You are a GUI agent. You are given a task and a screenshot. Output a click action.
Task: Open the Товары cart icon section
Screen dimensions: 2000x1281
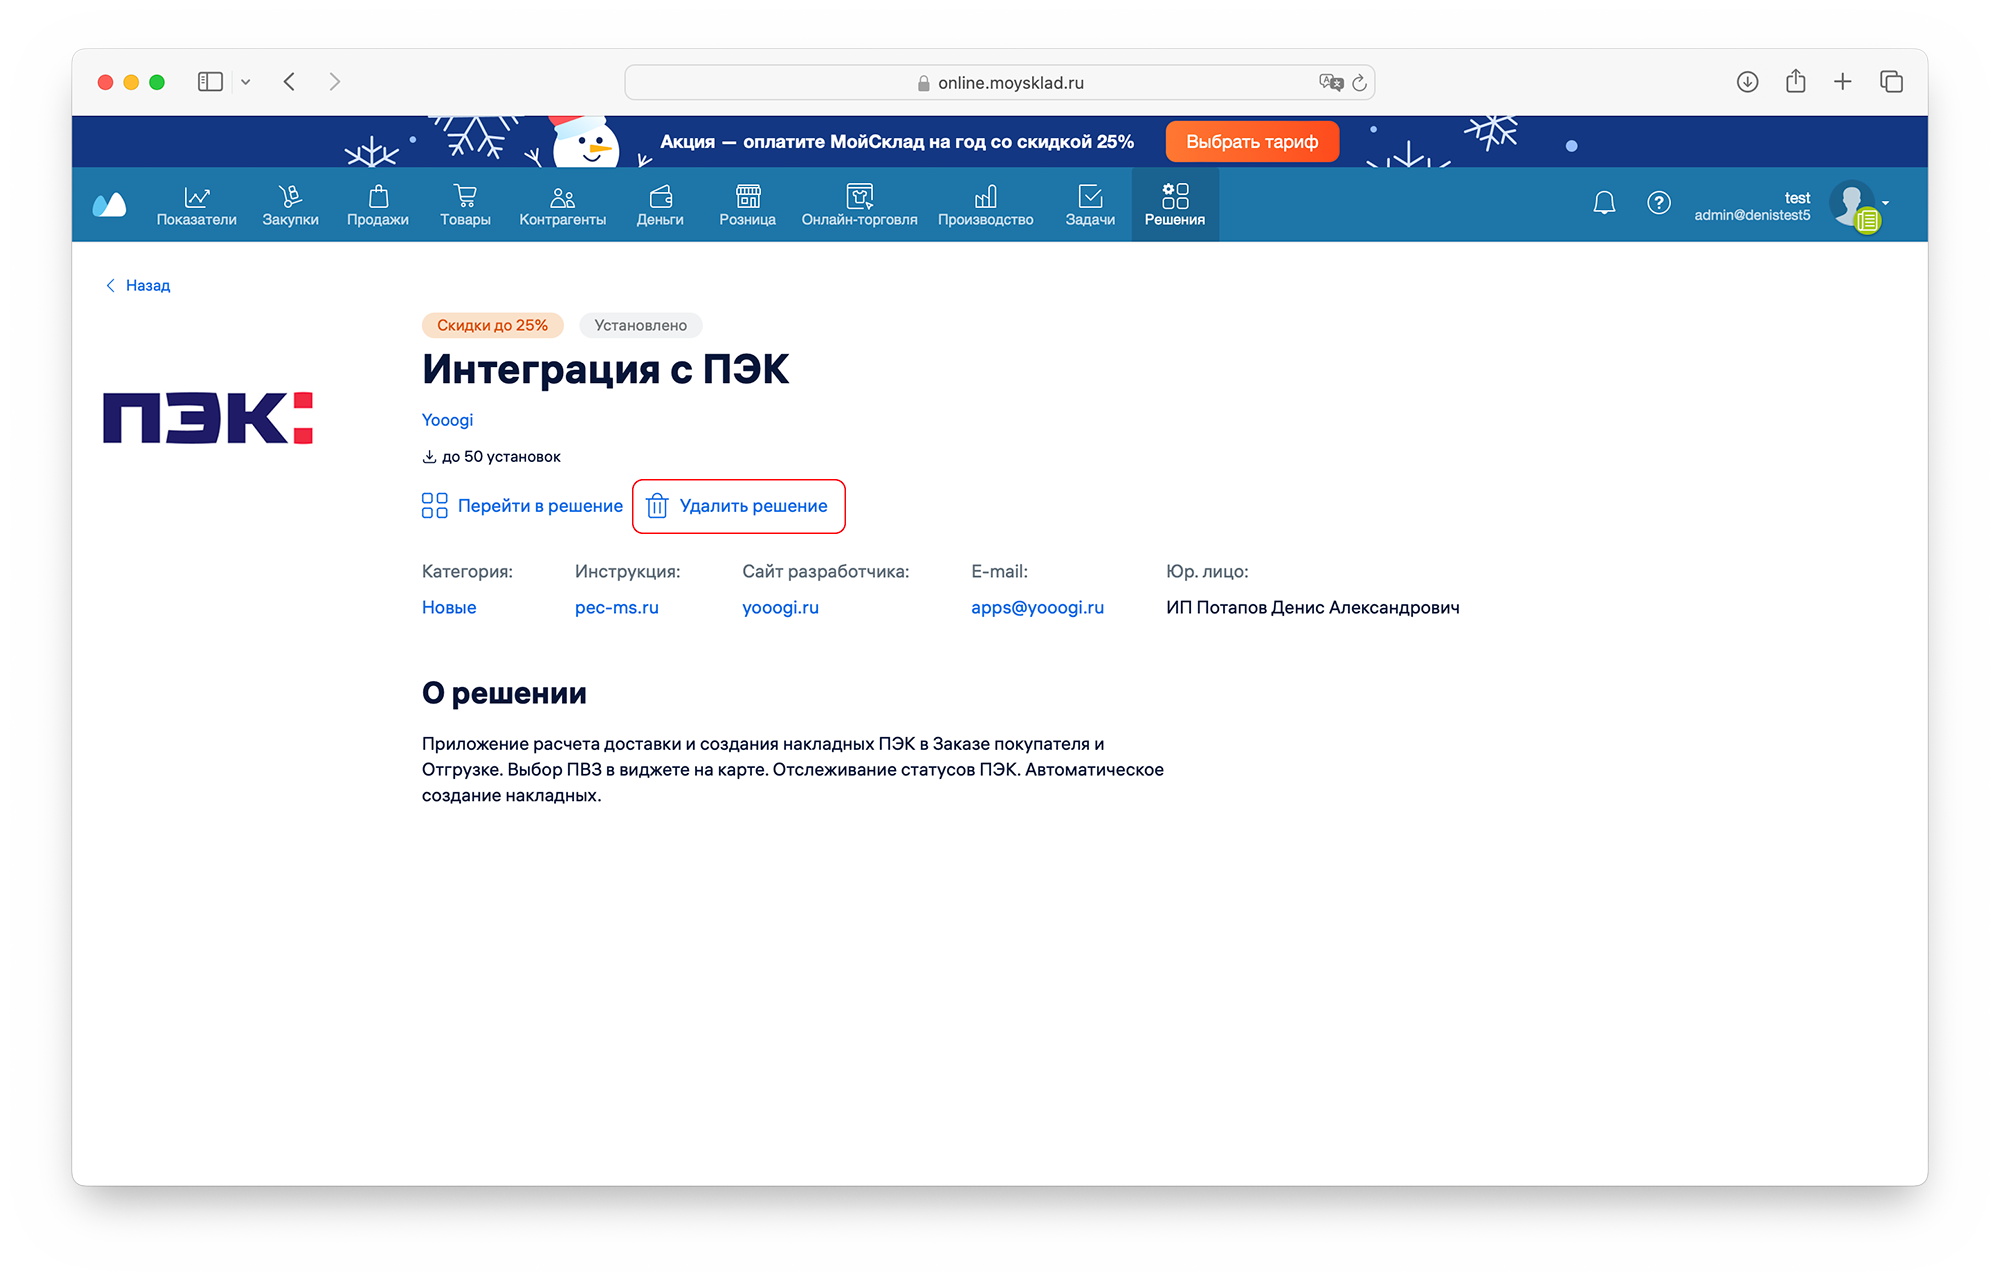pos(465,205)
